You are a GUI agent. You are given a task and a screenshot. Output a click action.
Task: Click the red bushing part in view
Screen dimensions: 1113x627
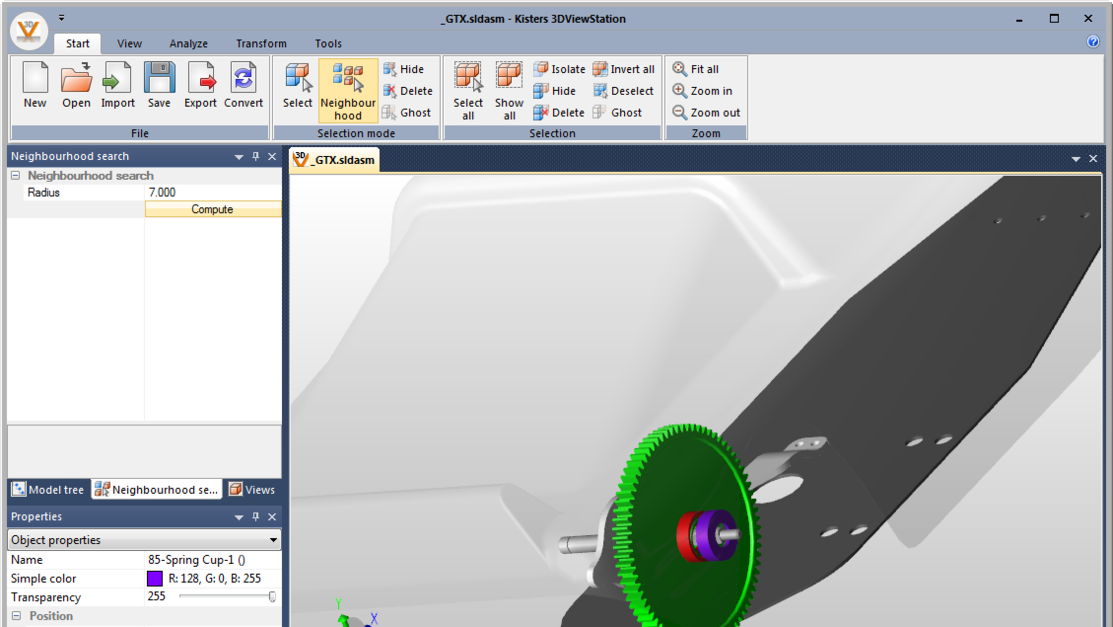point(686,538)
